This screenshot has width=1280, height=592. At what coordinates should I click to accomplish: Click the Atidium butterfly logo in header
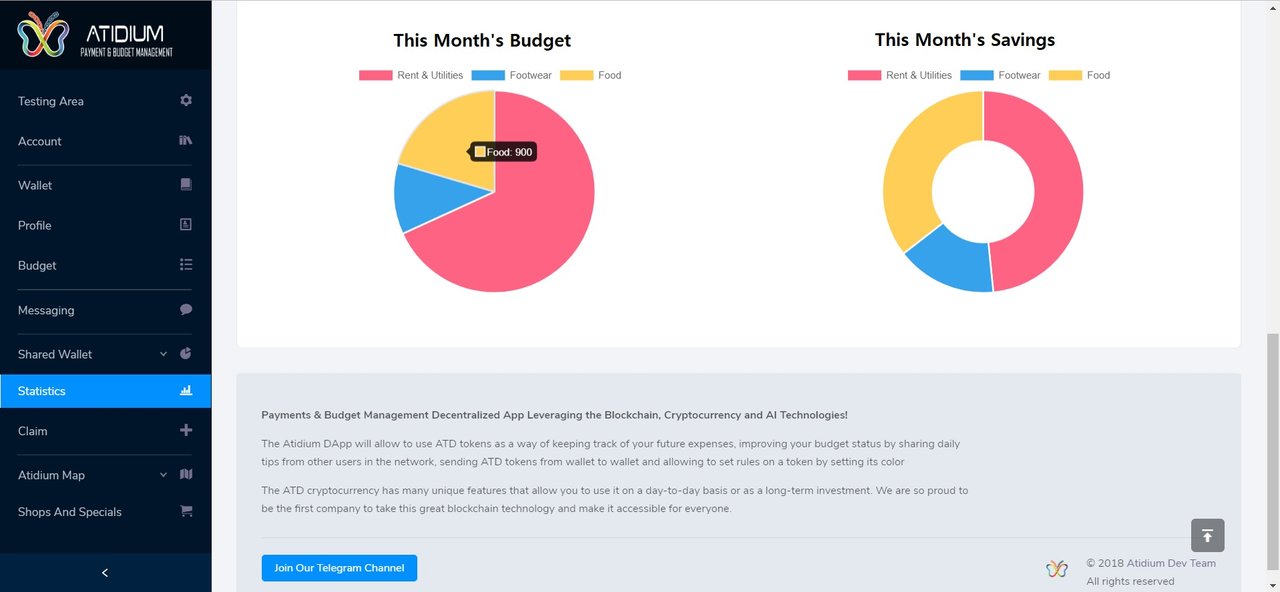43,35
